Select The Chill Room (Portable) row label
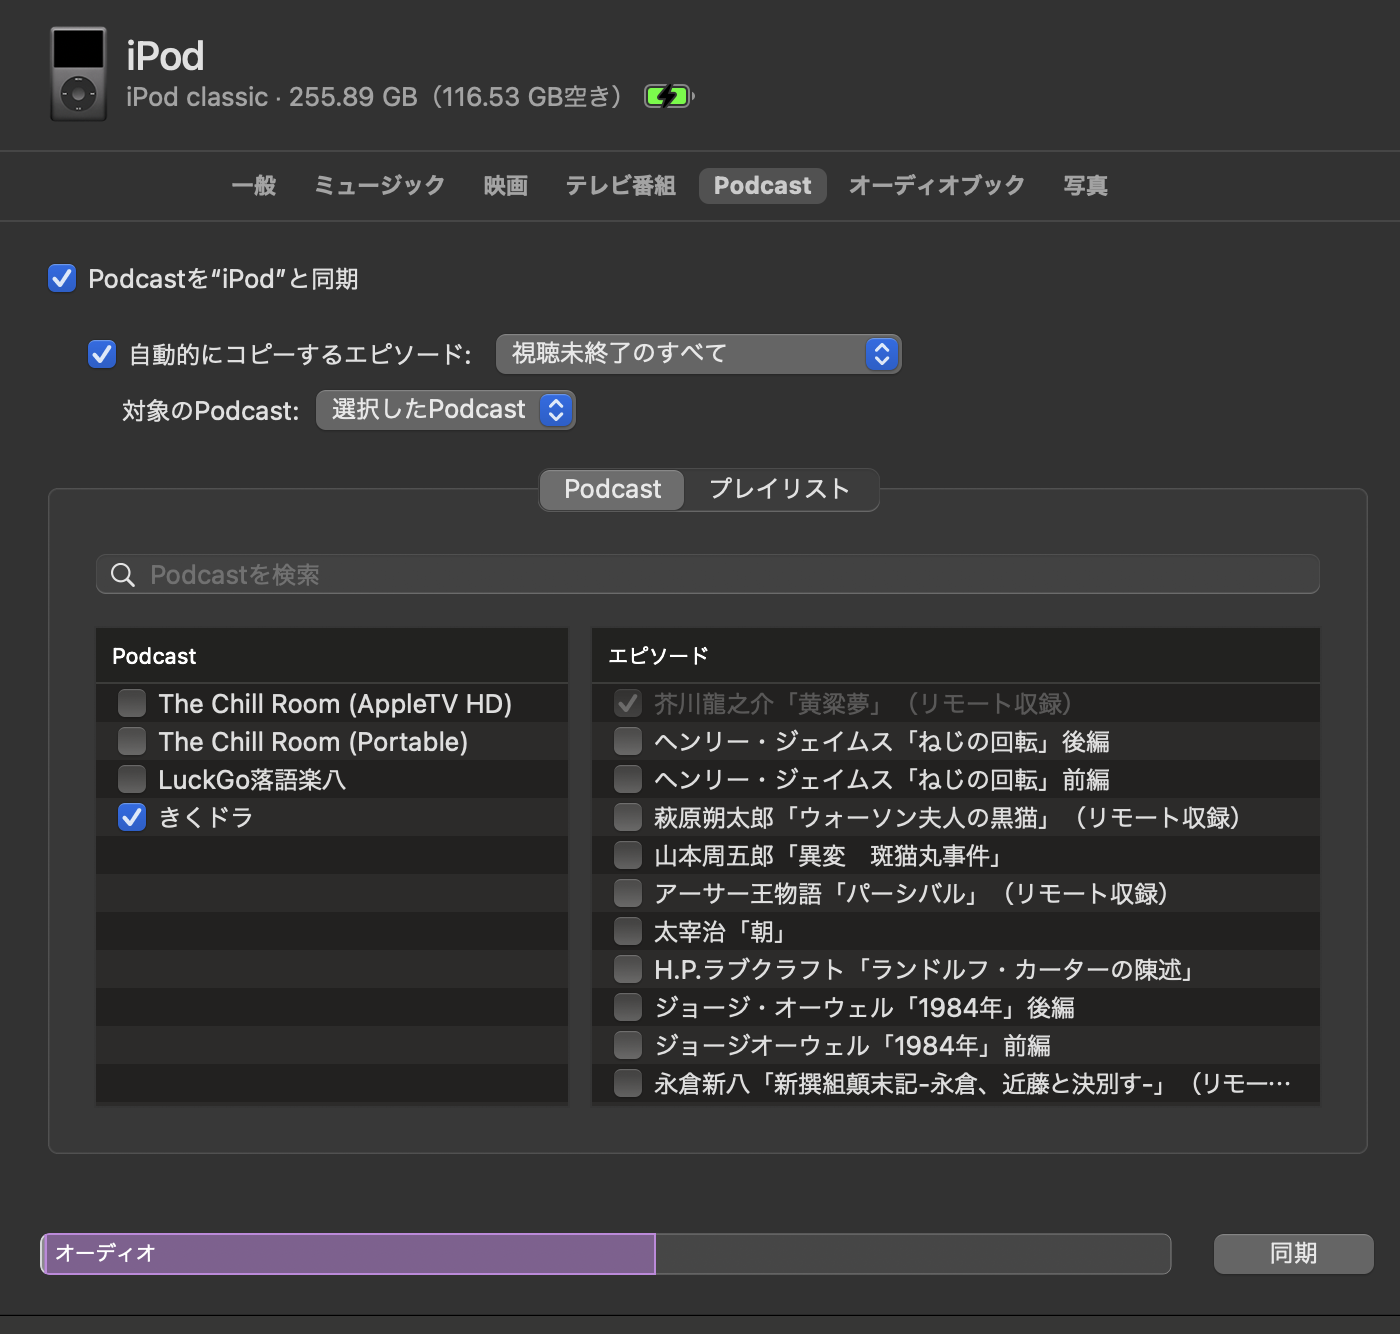Image resolution: width=1400 pixels, height=1334 pixels. [x=313, y=742]
